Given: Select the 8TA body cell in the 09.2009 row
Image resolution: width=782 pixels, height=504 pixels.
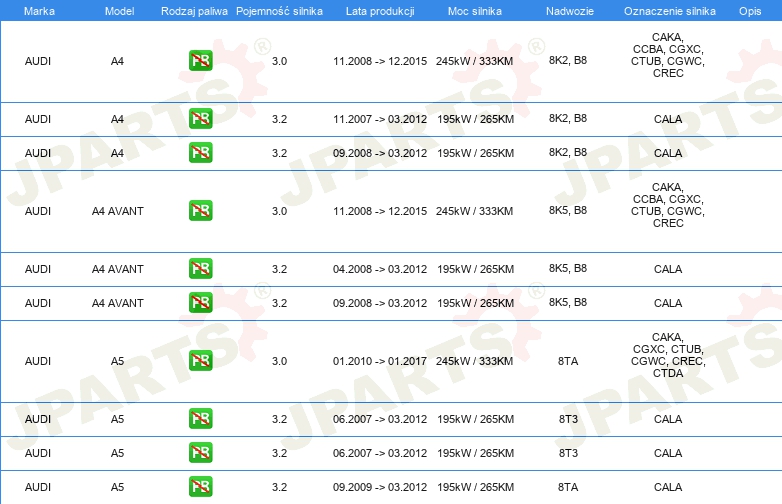Looking at the screenshot, I should coord(568,487).
